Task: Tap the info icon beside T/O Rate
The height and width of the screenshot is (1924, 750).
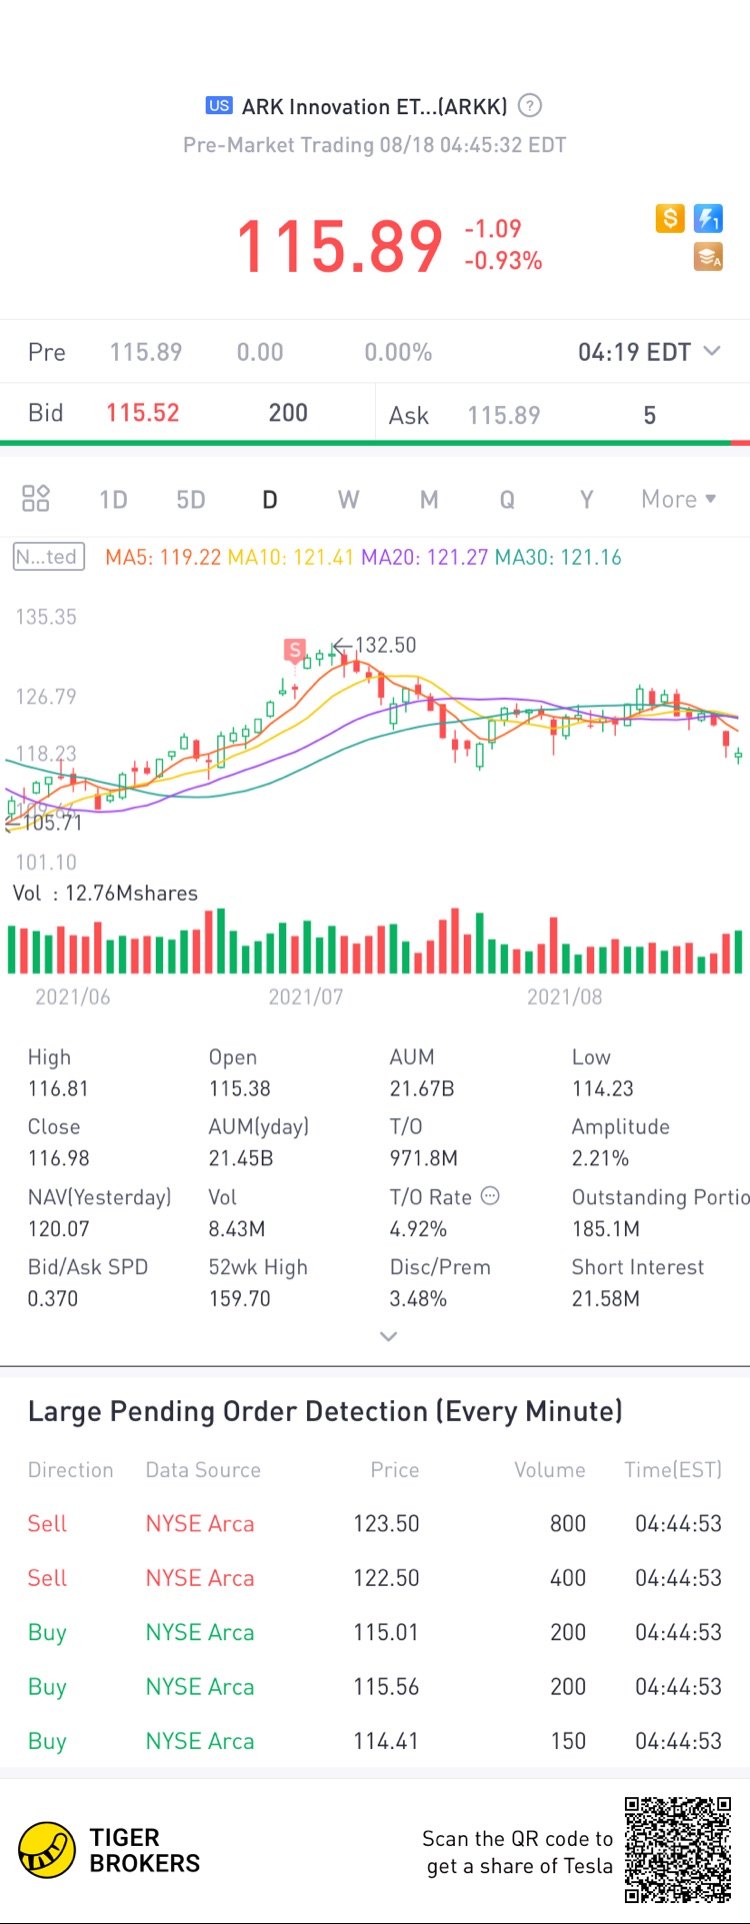Action: pyautogui.click(x=490, y=1196)
